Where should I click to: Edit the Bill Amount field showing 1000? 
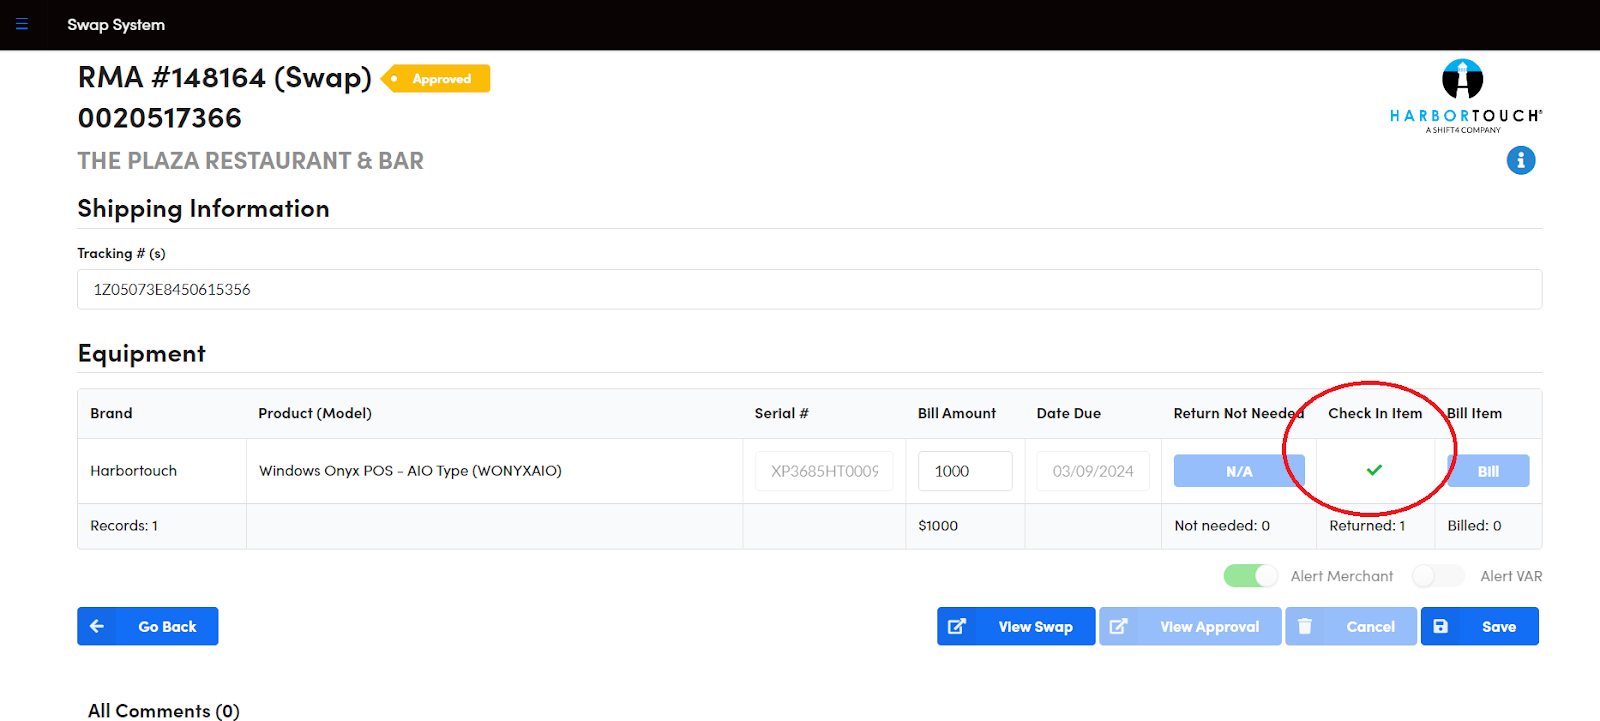(964, 471)
